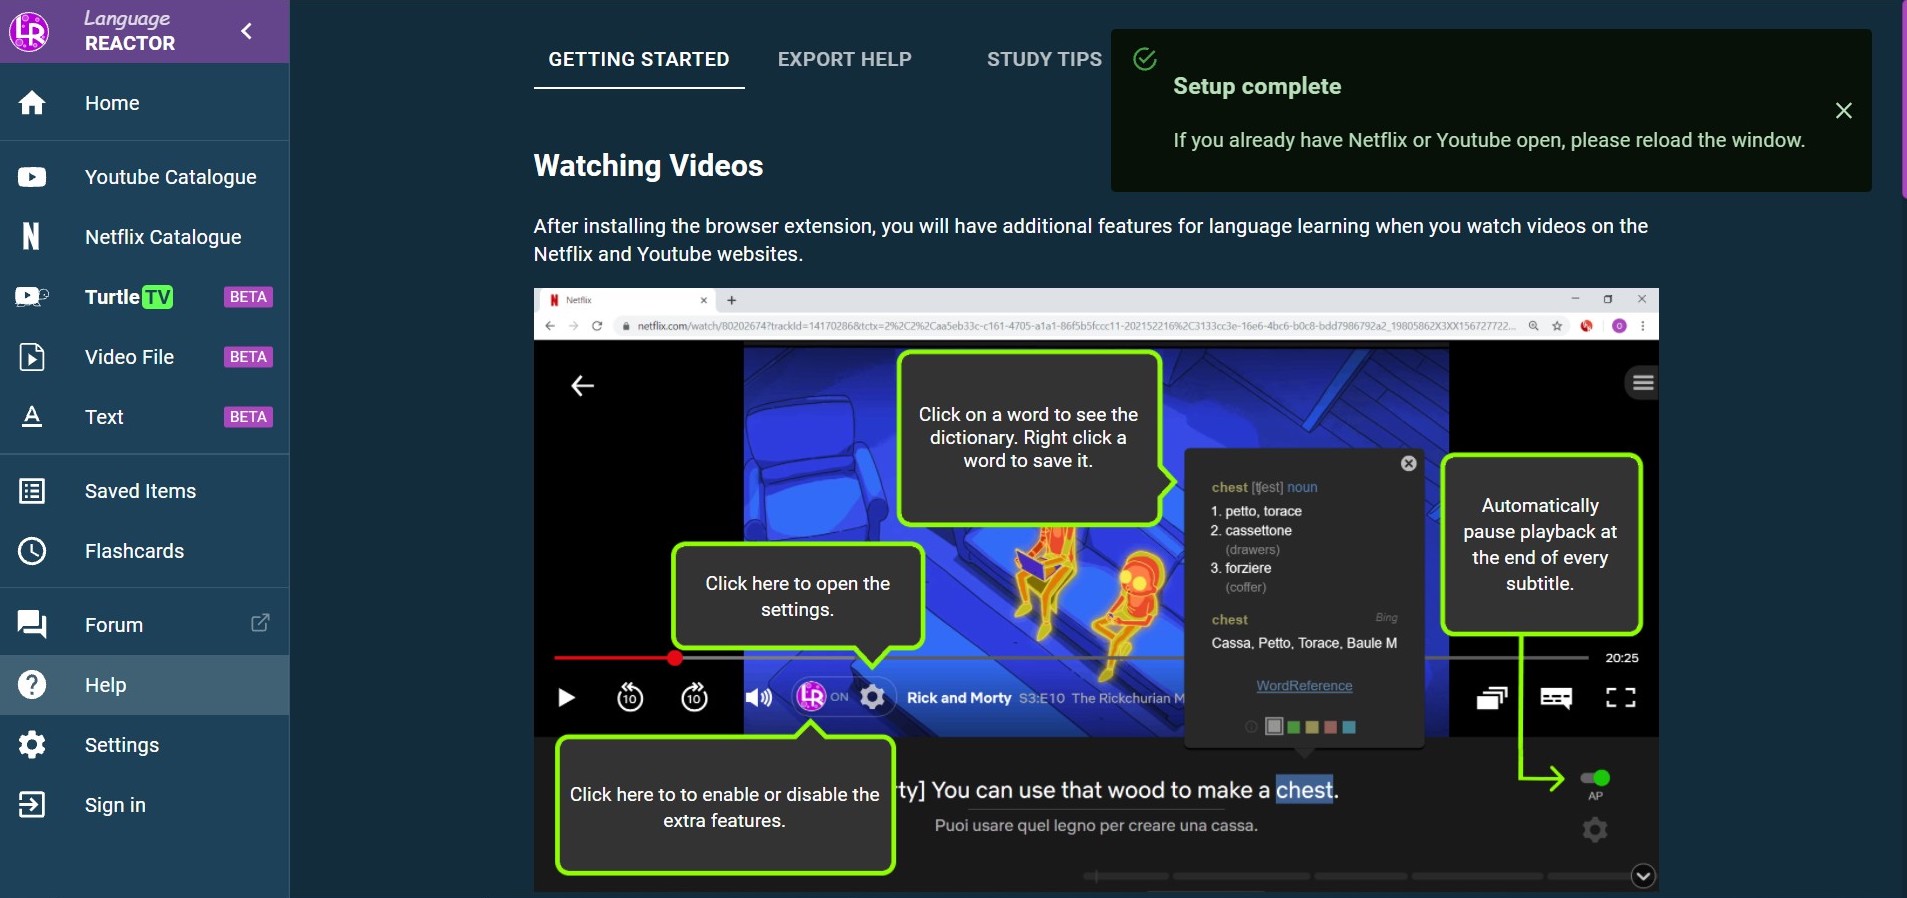Switch to the Study Tips tab

[1044, 59]
